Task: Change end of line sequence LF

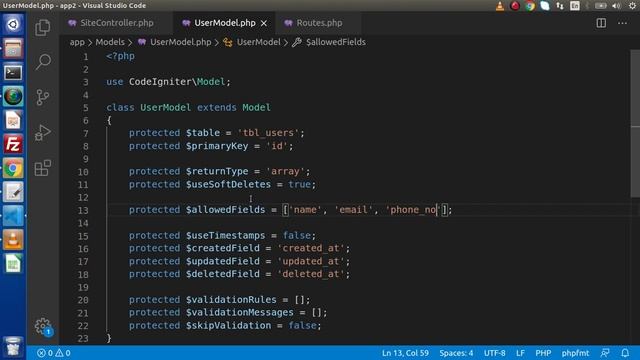Action: click(x=520, y=353)
